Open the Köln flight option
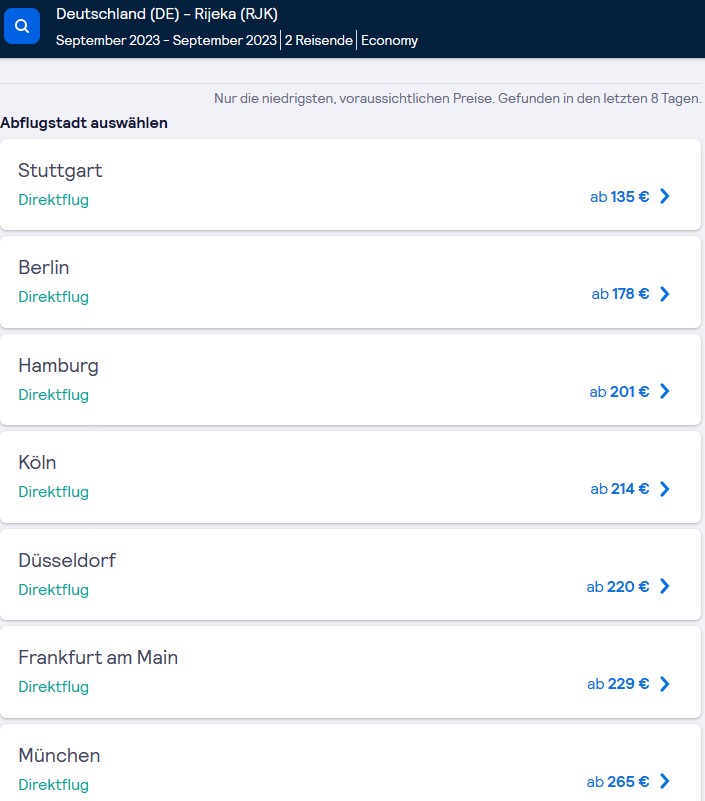705x801 pixels. pos(38,463)
